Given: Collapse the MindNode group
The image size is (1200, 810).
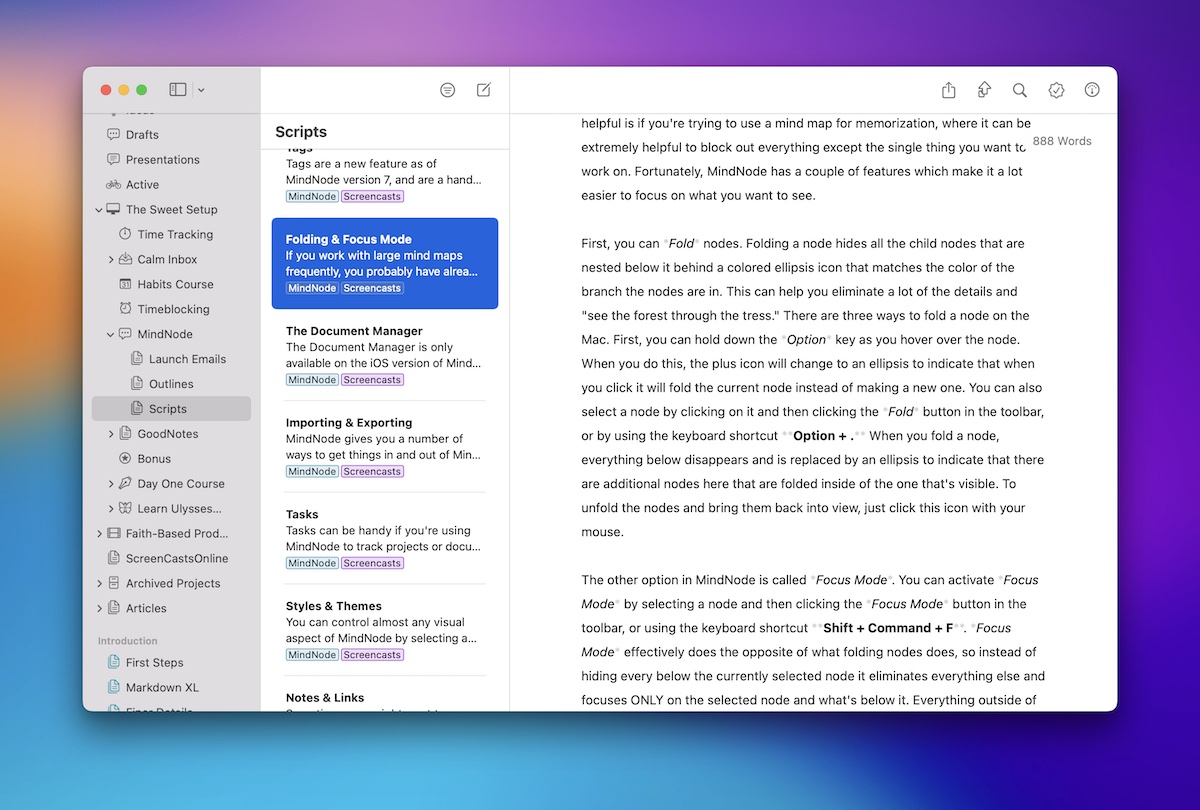Looking at the screenshot, I should (111, 335).
